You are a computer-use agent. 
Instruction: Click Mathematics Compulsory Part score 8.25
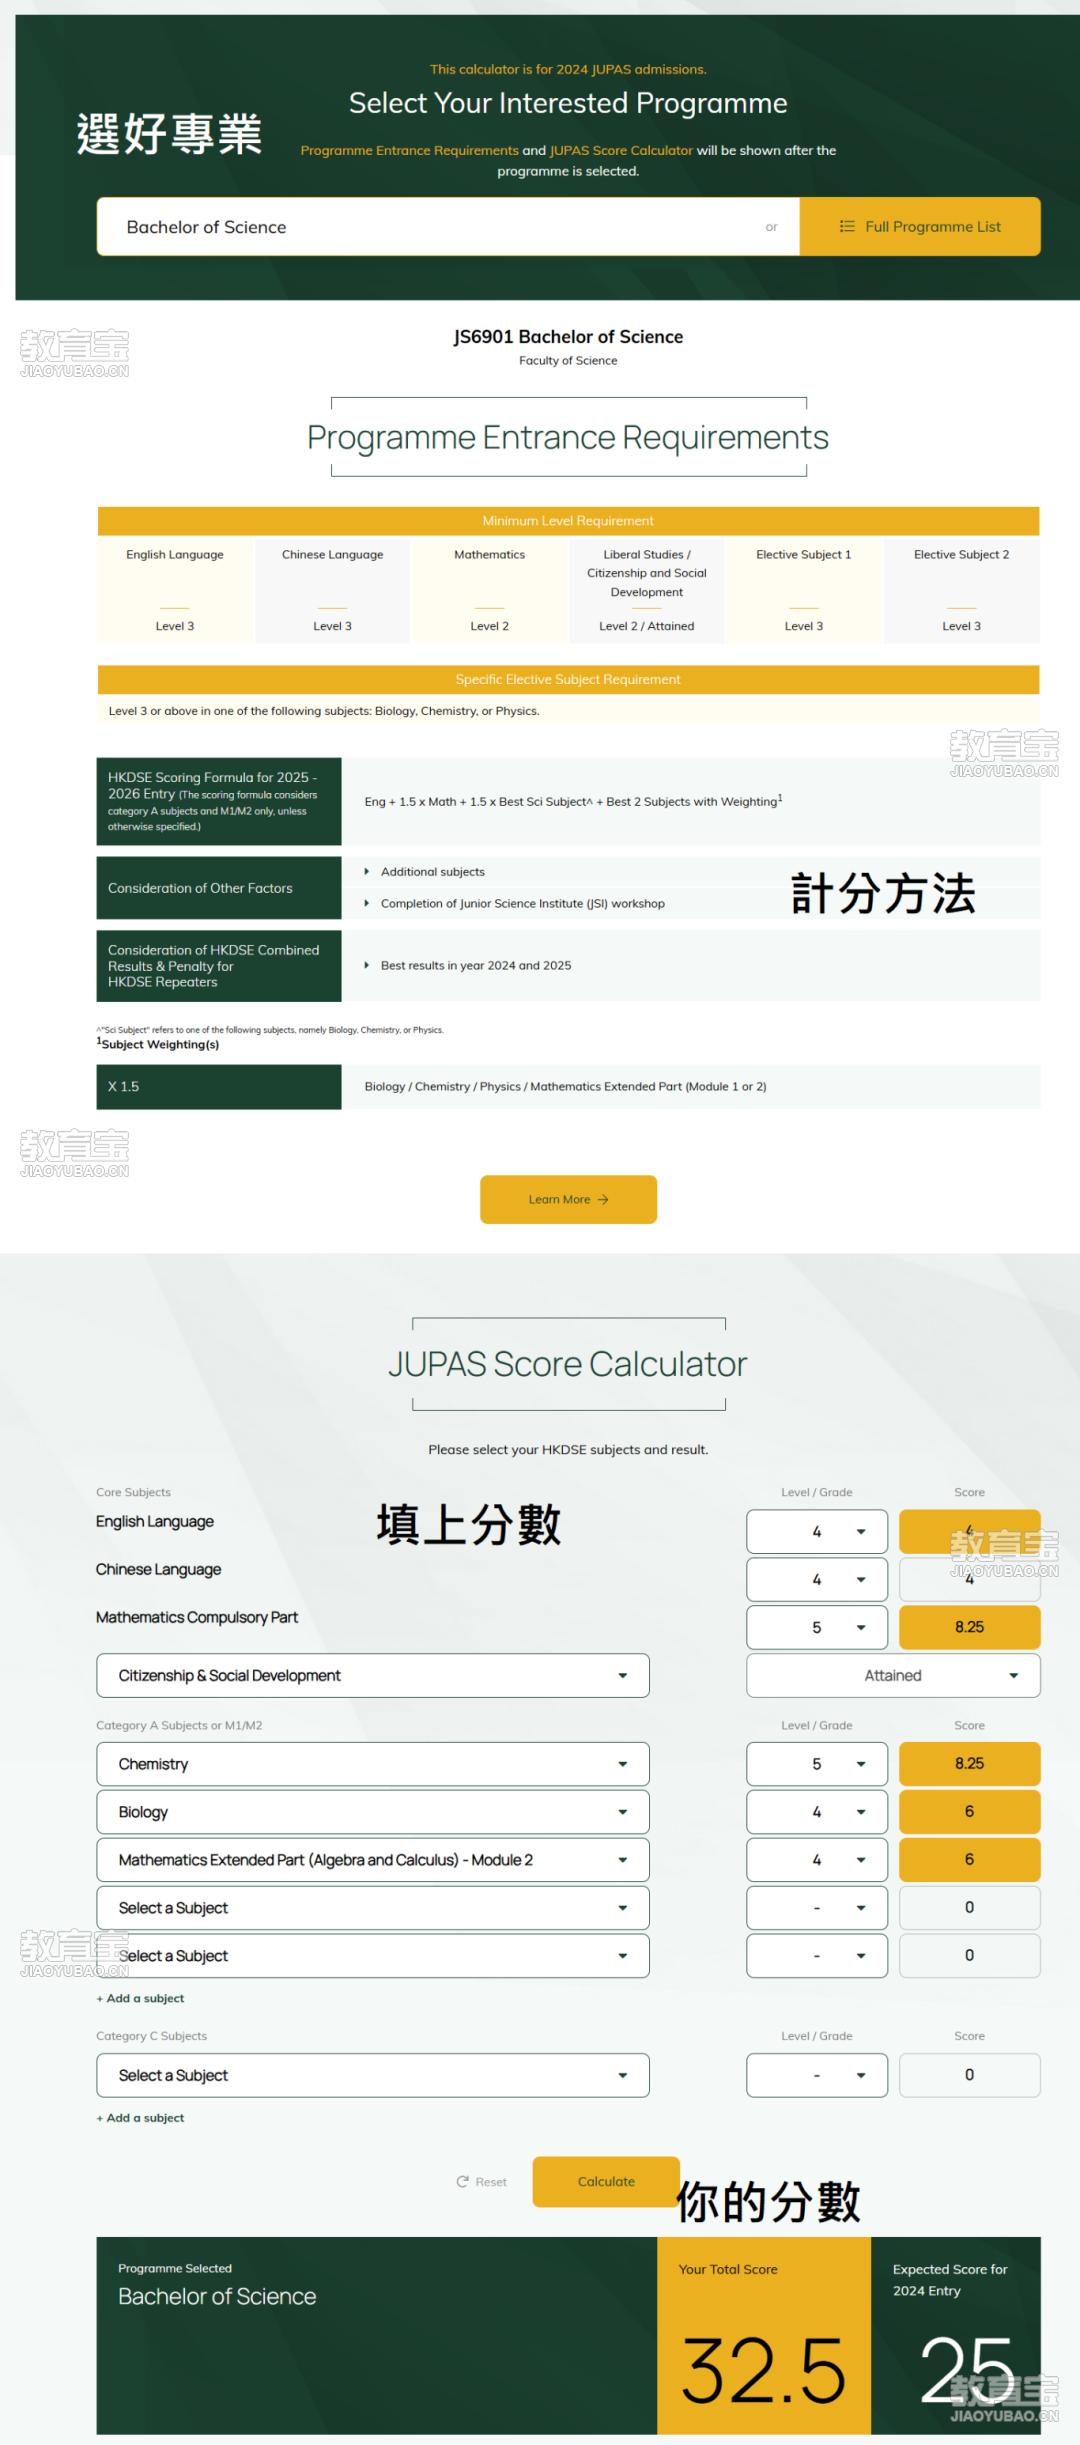[x=970, y=1627]
